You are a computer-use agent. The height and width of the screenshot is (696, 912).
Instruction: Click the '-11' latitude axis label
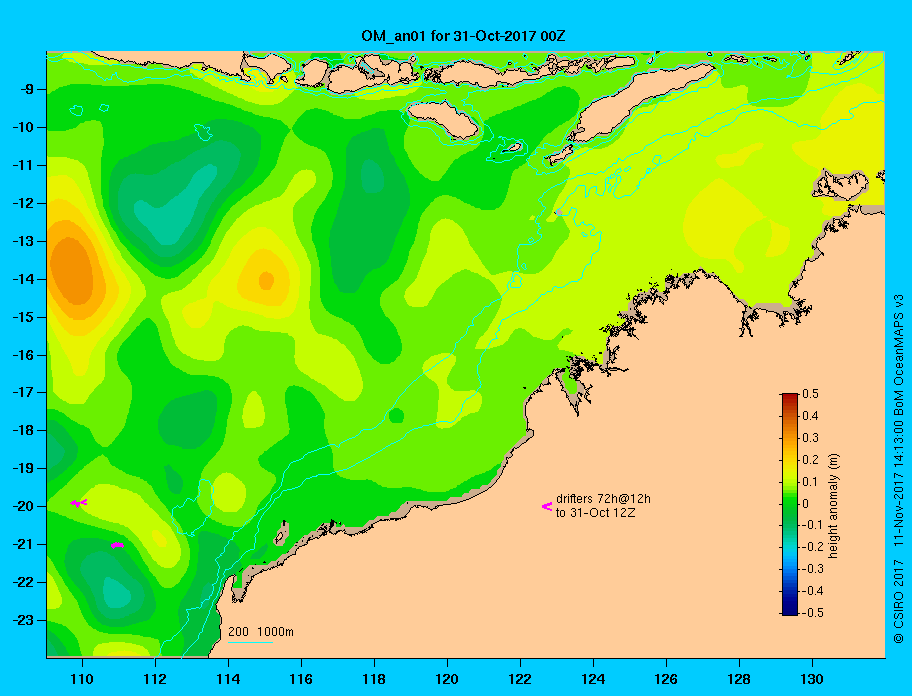[24, 166]
